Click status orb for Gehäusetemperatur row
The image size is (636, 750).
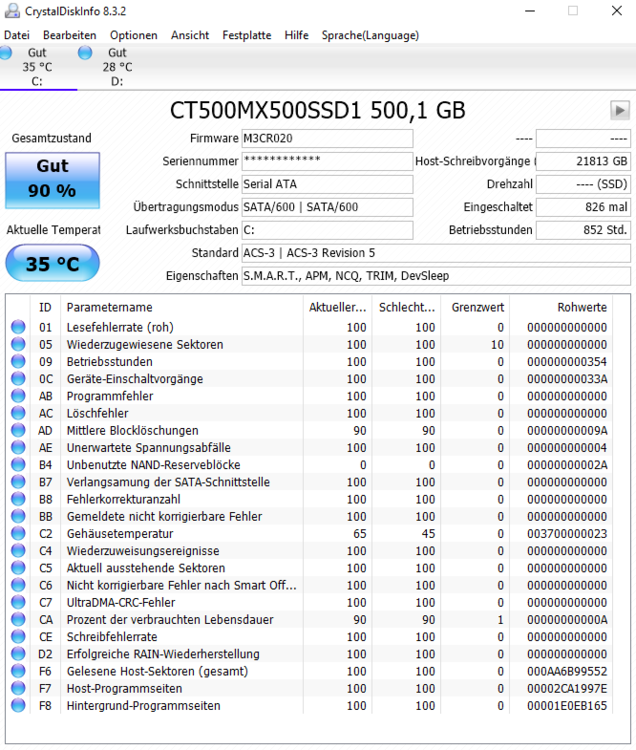tap(18, 534)
